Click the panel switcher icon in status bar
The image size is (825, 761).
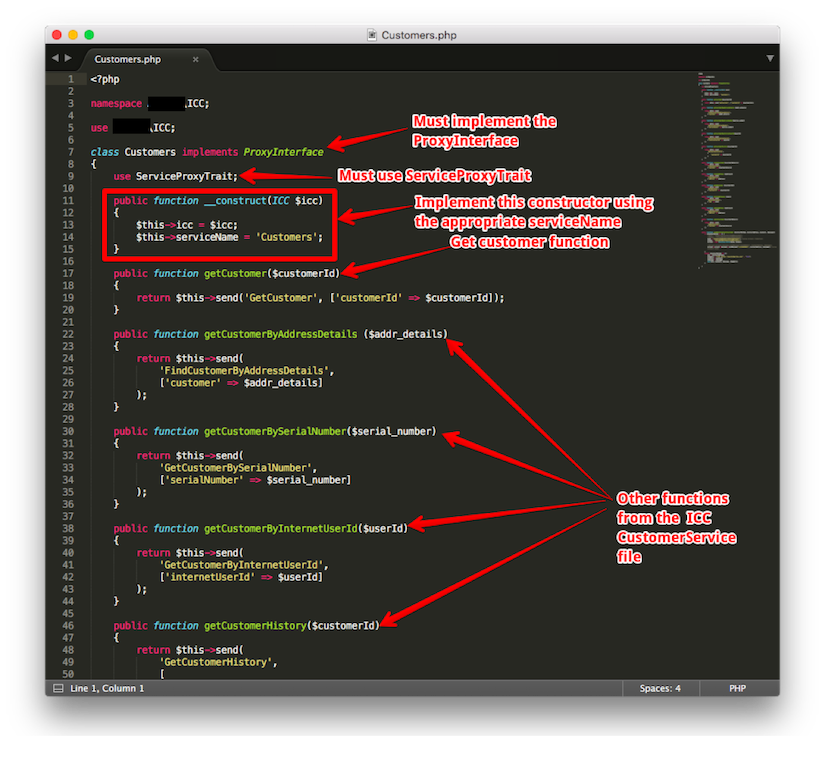tap(58, 688)
